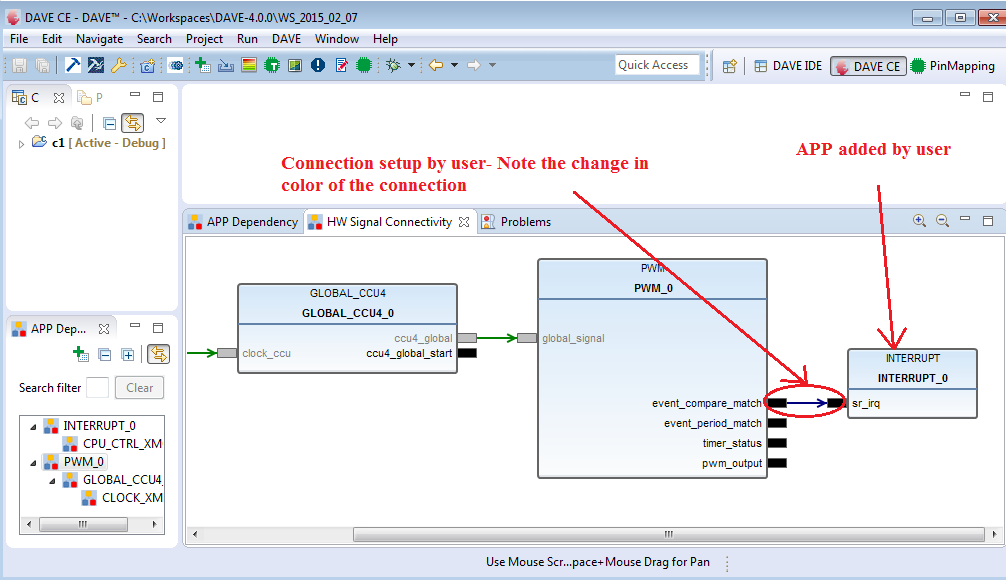1006x580 pixels.
Task: Open the Debug icon dropdown arrow
Action: point(411,65)
